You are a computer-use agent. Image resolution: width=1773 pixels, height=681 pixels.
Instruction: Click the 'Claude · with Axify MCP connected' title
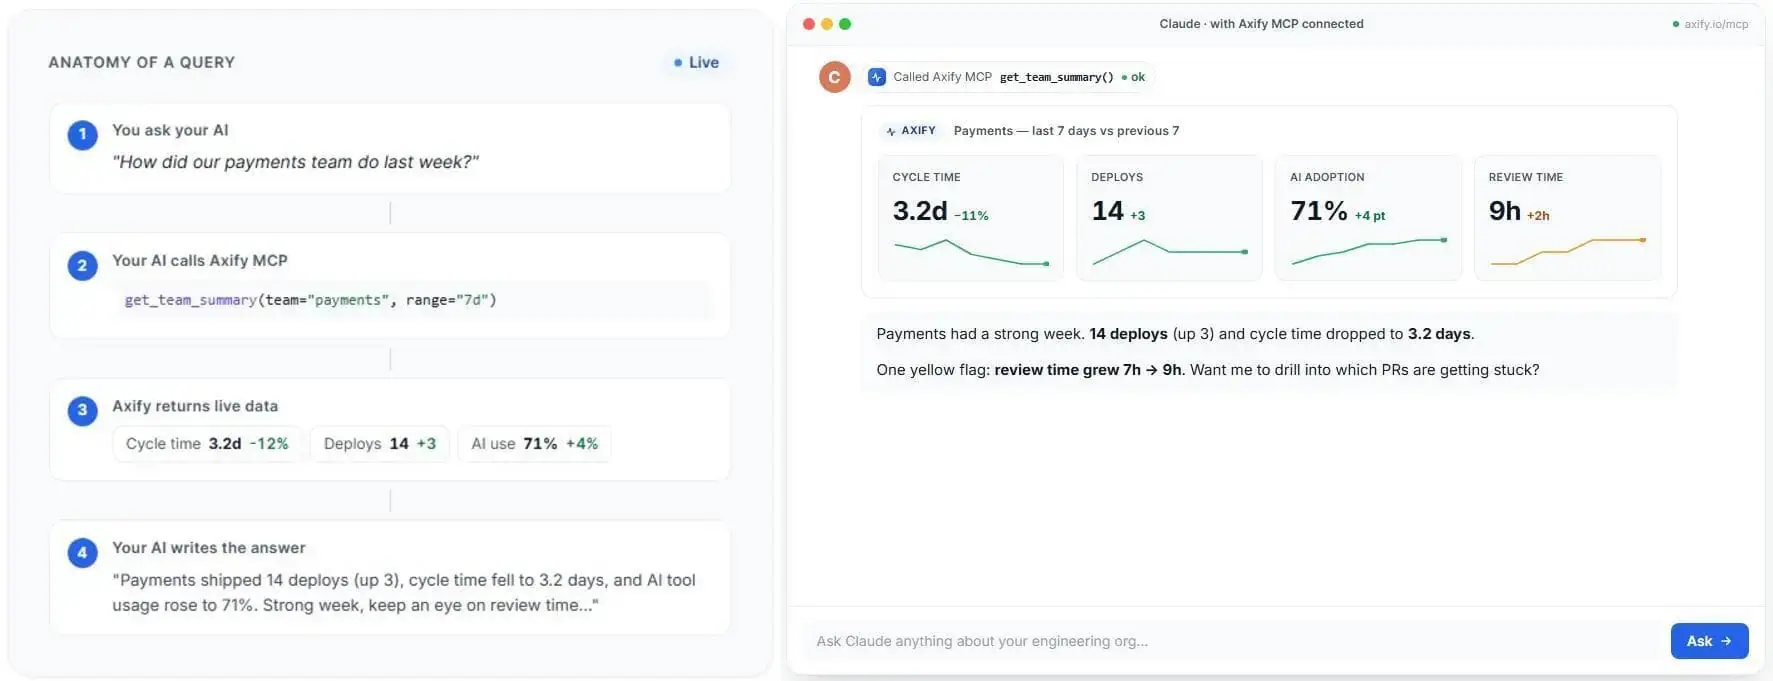click(1261, 24)
